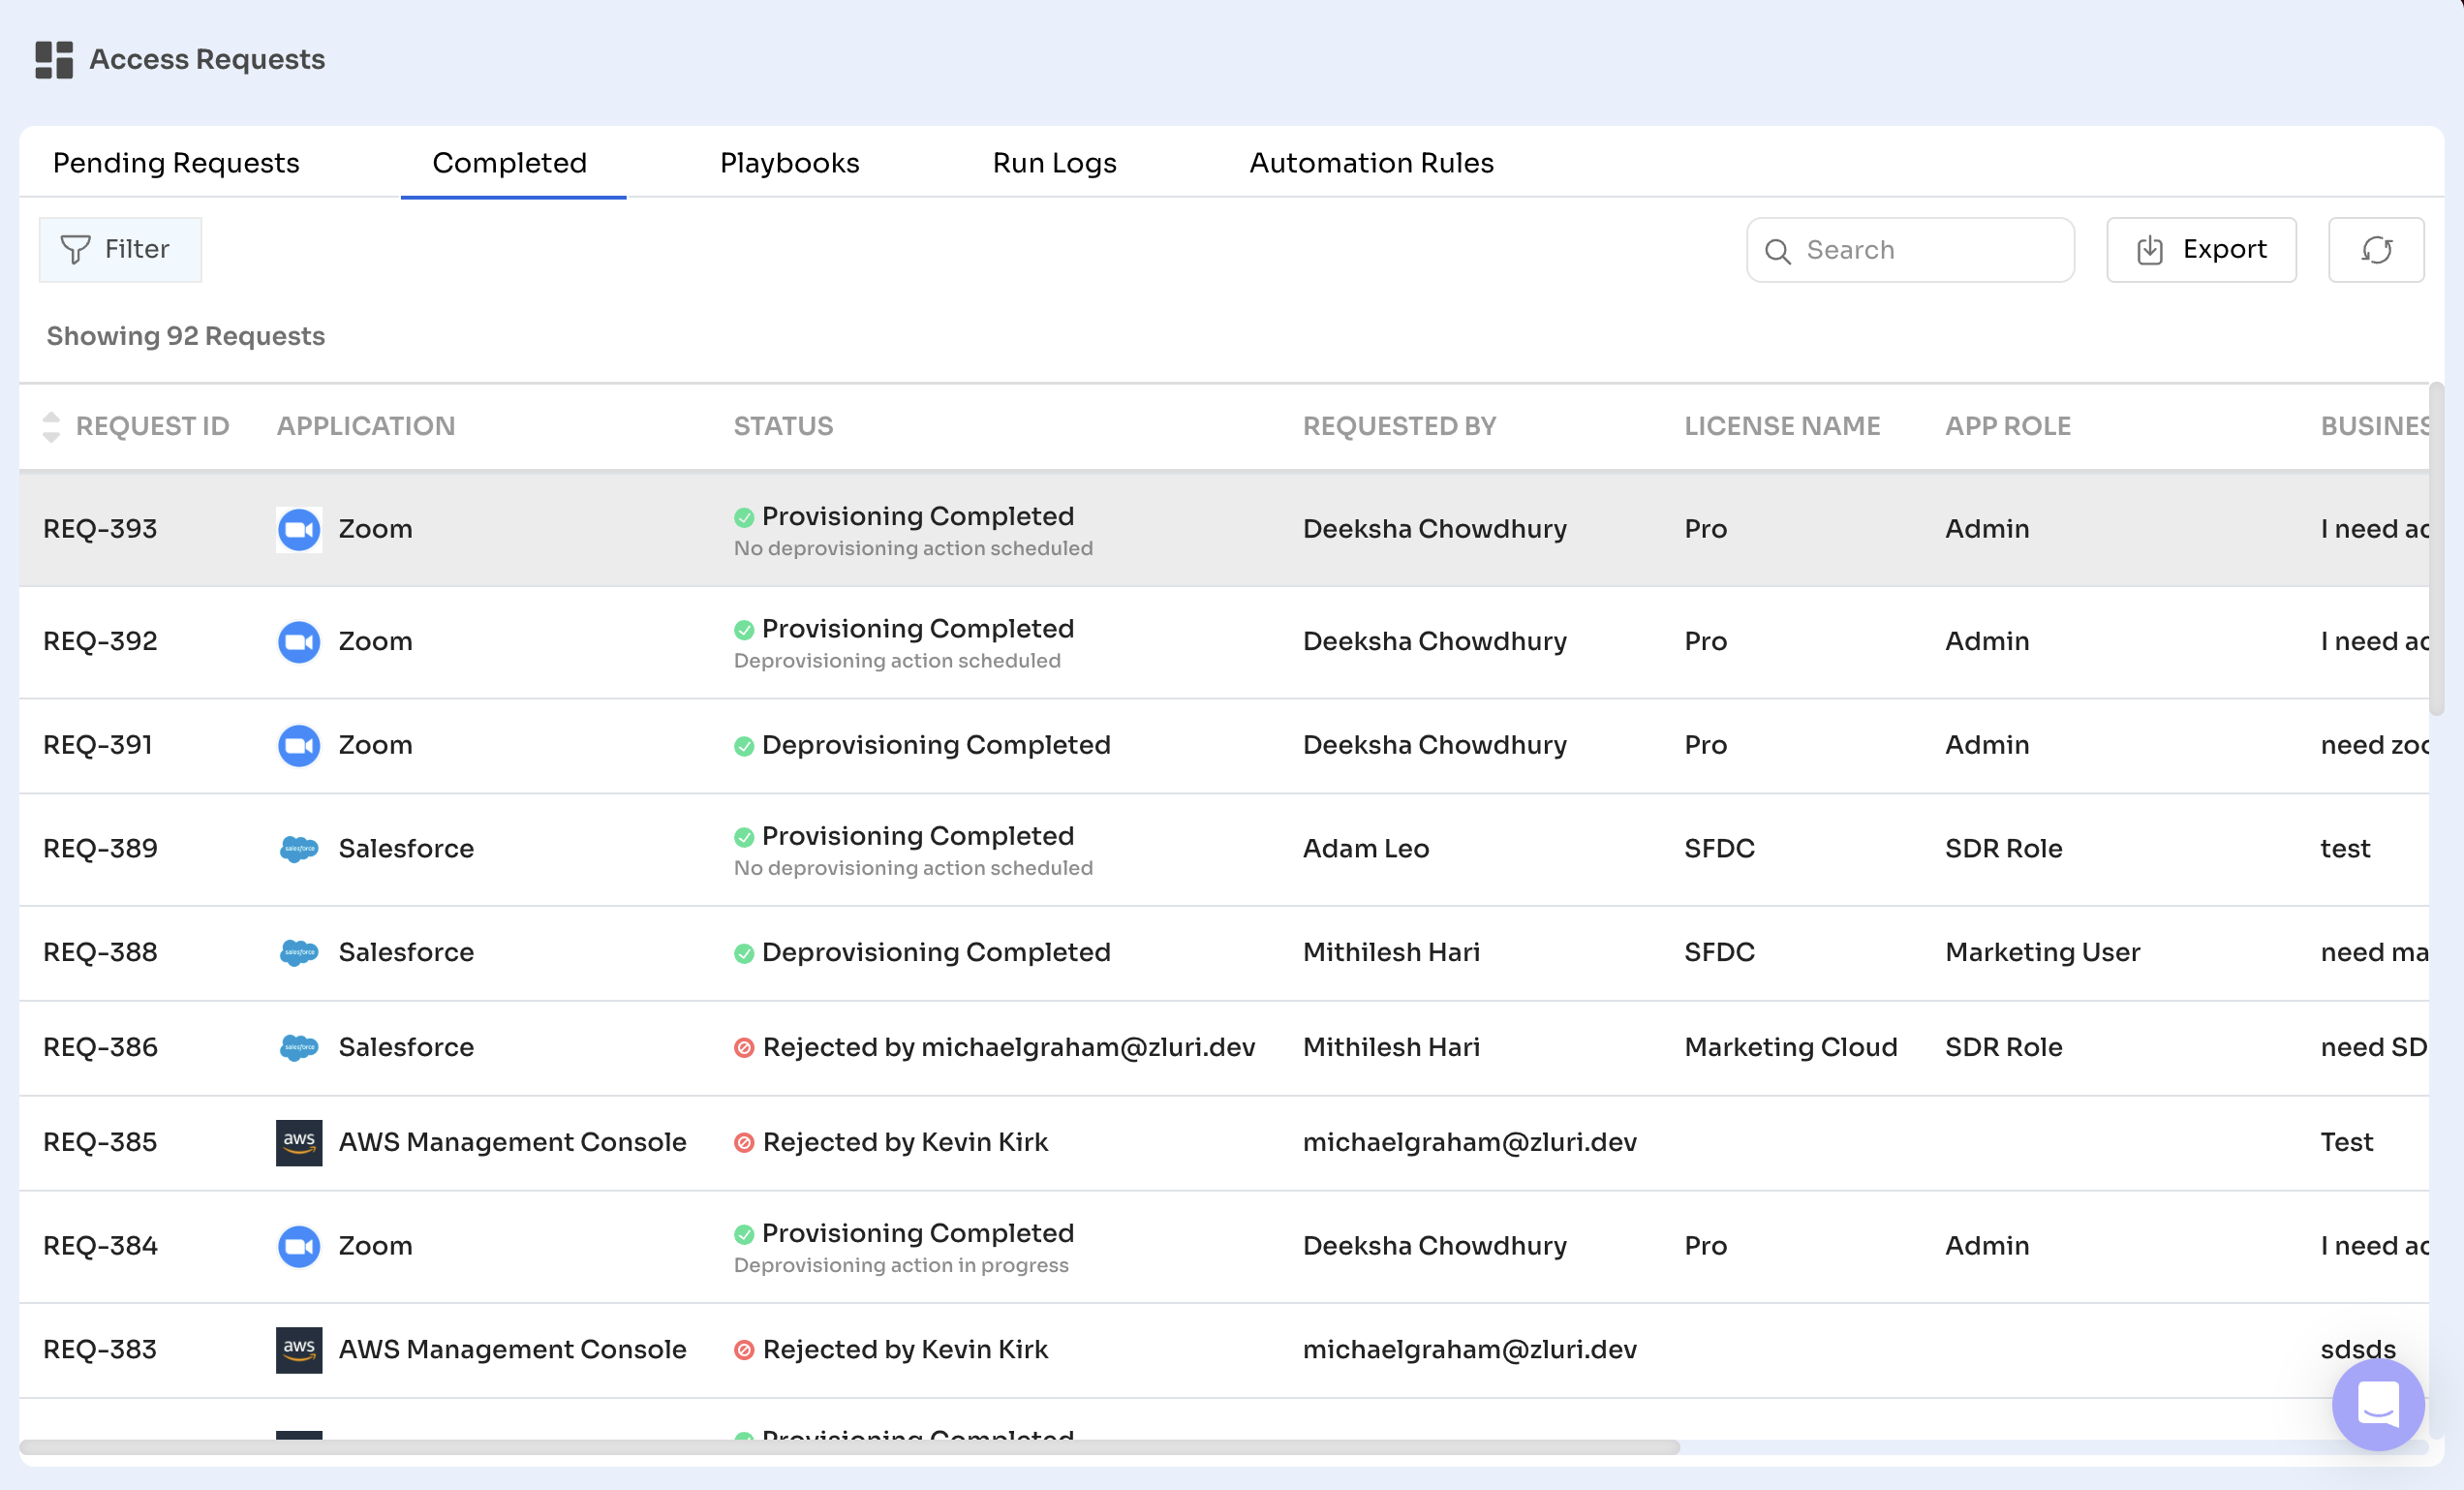The height and width of the screenshot is (1490, 2464).
Task: Open request REQ-389
Action: coord(100,849)
